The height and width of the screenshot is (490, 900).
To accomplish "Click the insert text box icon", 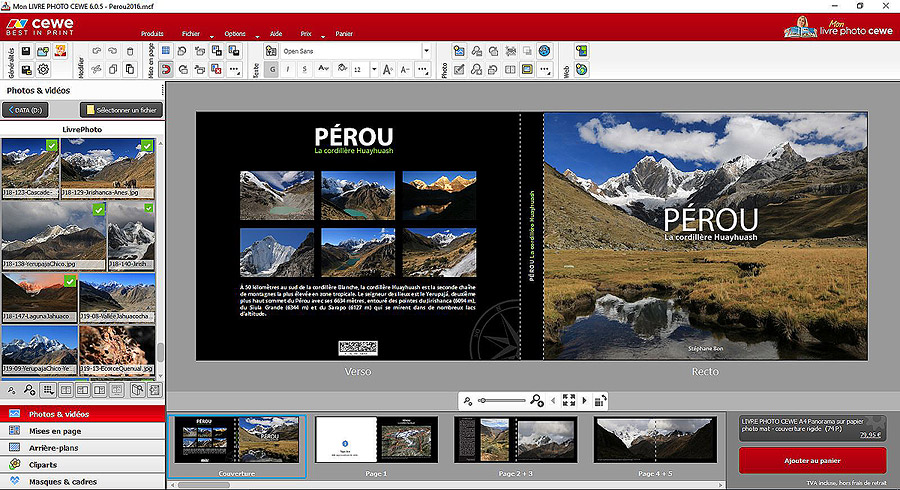I will [271, 51].
